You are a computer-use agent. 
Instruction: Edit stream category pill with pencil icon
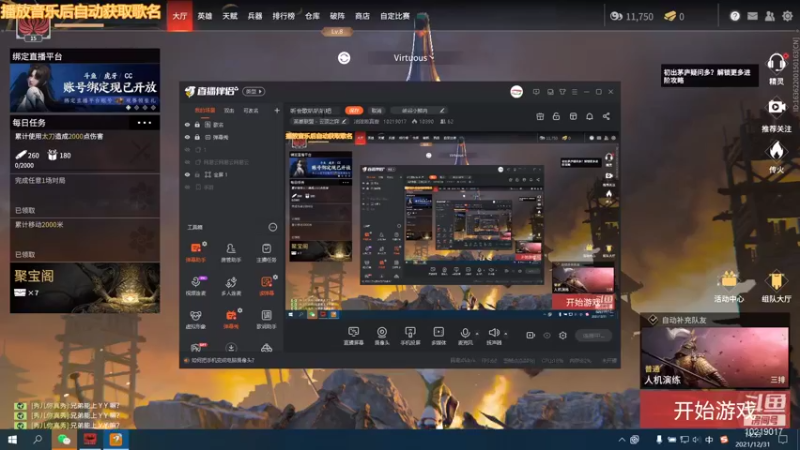pos(320,121)
